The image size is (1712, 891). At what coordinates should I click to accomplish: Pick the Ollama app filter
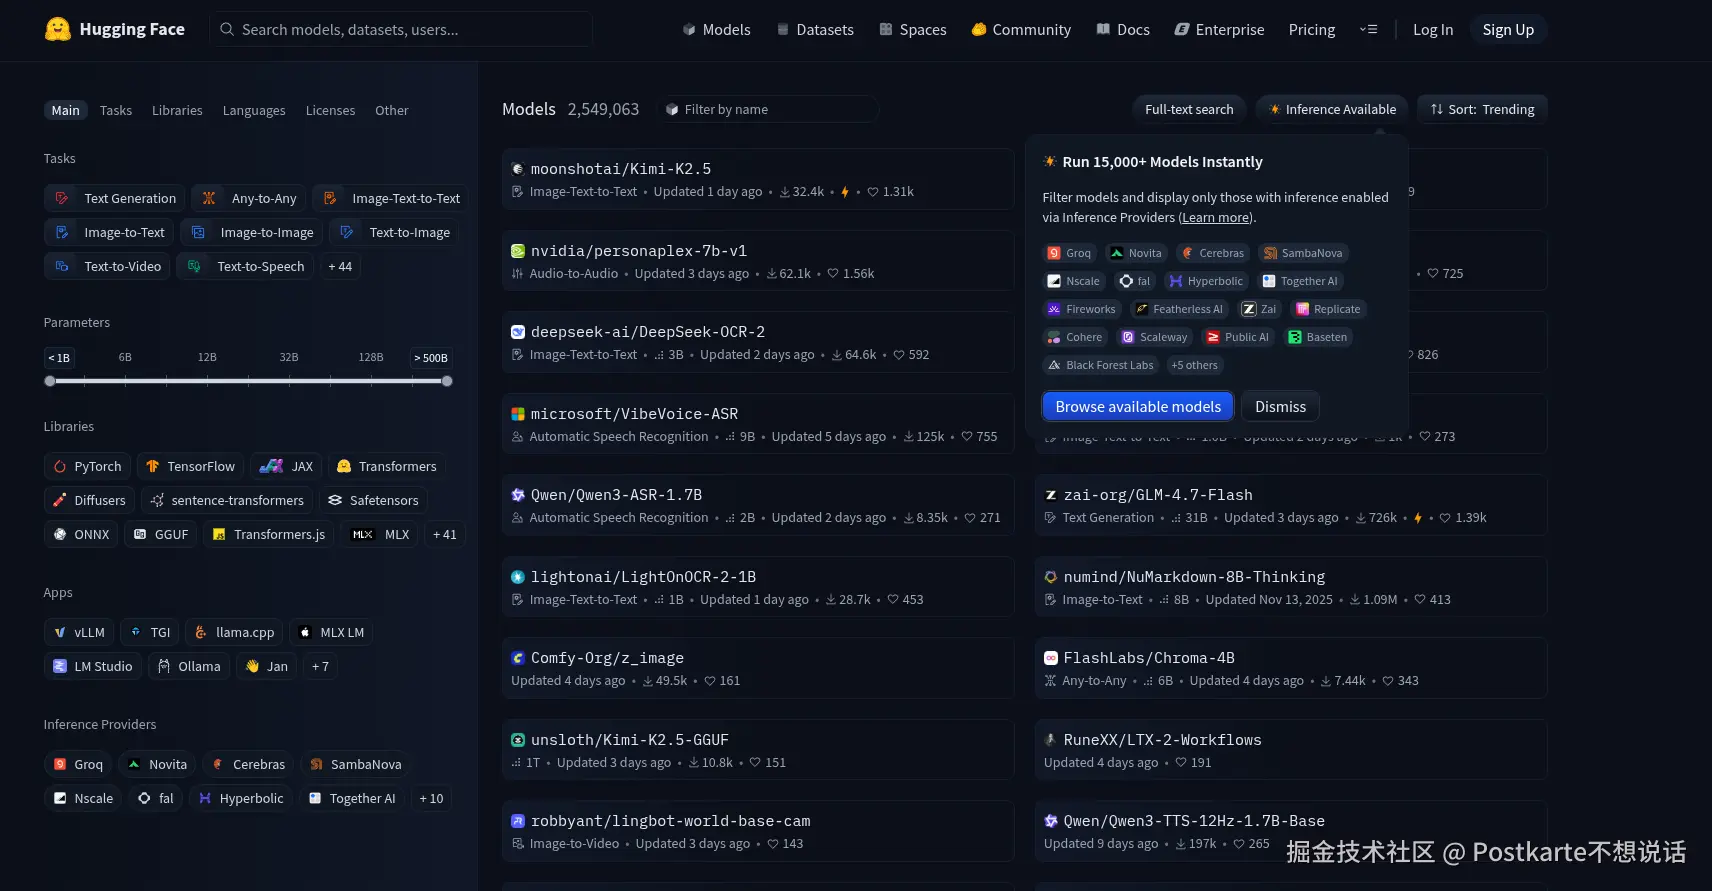[189, 666]
